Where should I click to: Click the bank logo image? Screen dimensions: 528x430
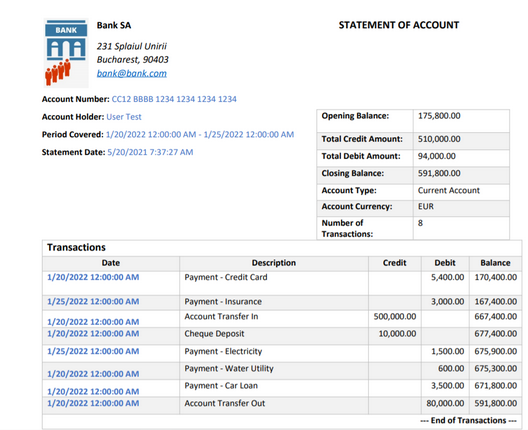pos(66,53)
